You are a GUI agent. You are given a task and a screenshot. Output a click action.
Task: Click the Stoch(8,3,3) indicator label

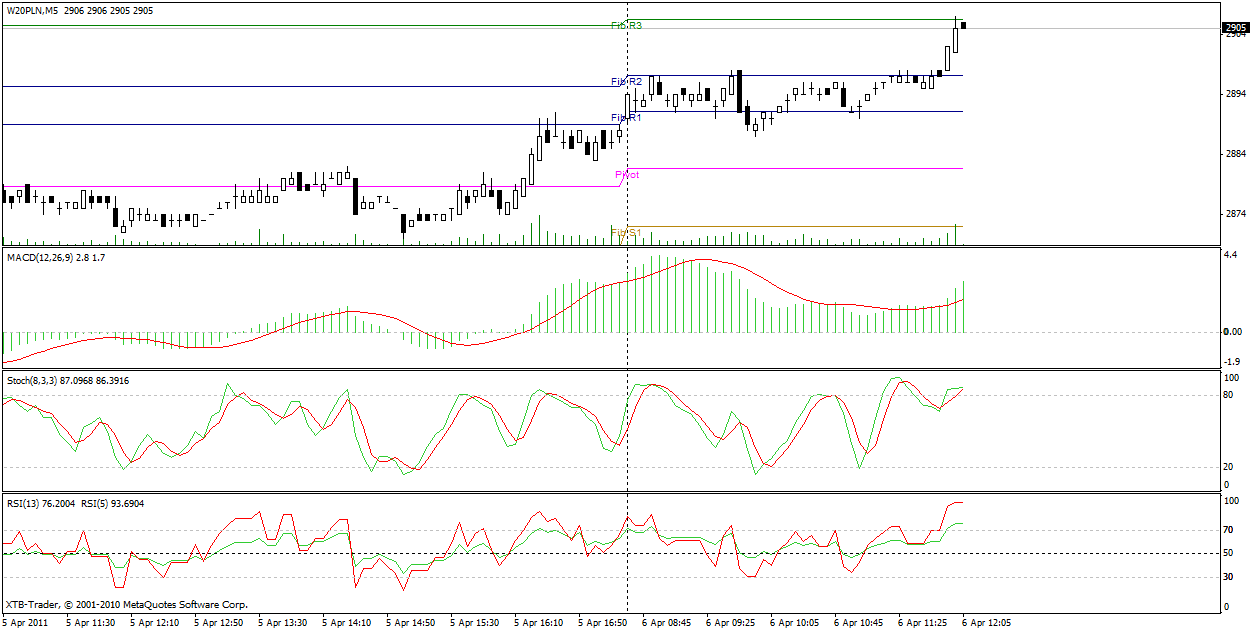67,380
